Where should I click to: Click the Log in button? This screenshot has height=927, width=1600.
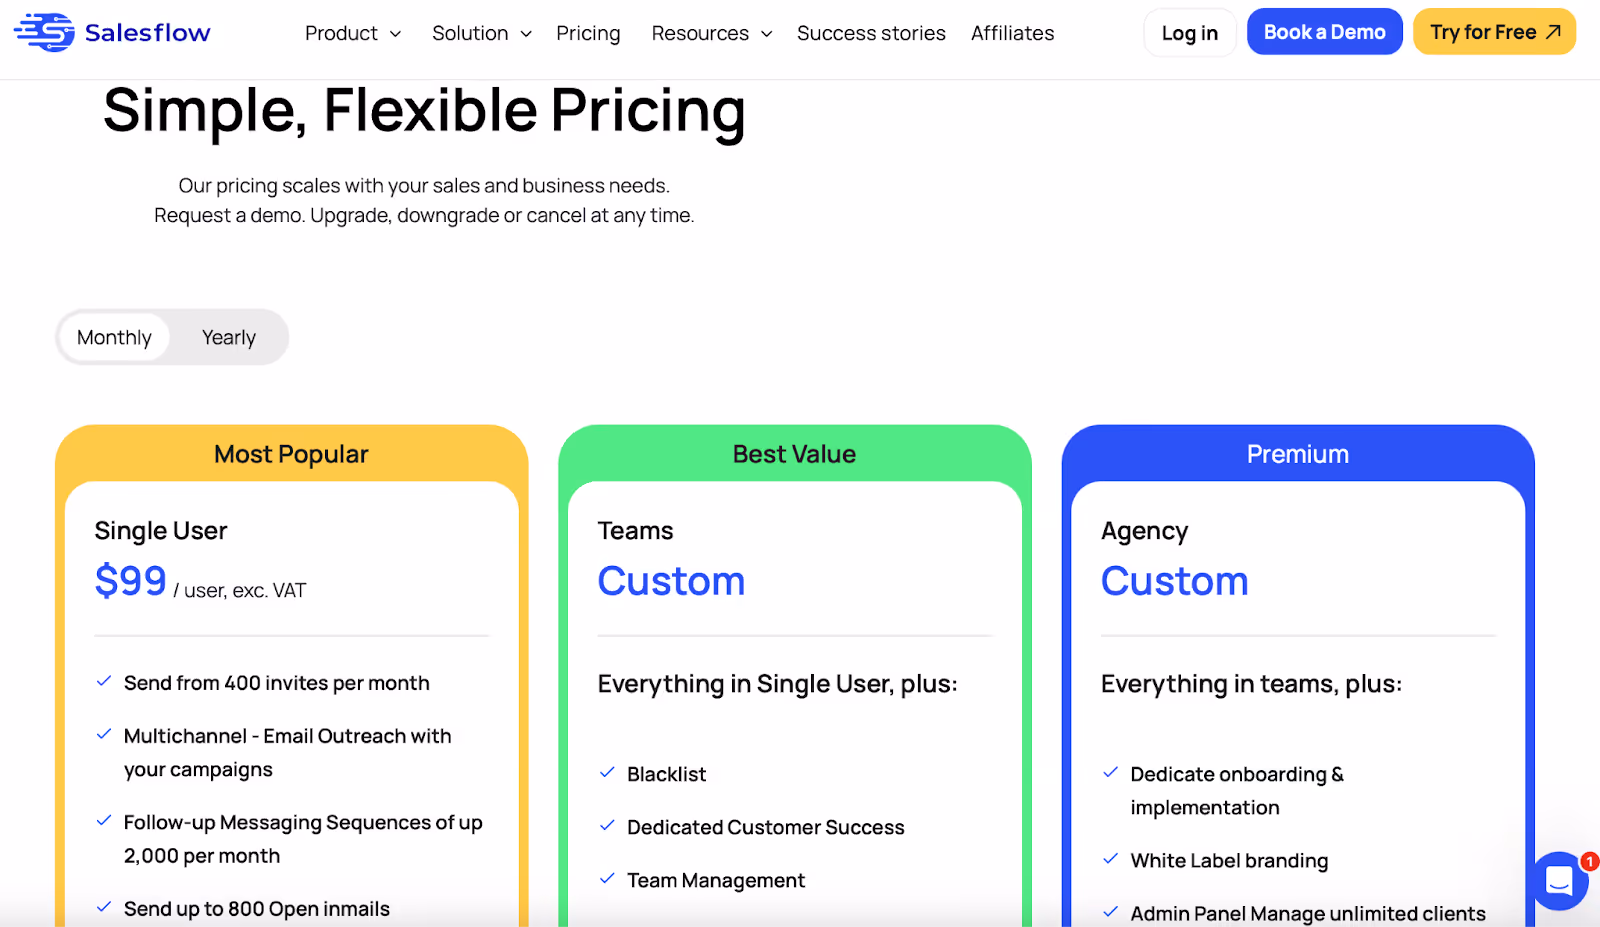pos(1189,32)
